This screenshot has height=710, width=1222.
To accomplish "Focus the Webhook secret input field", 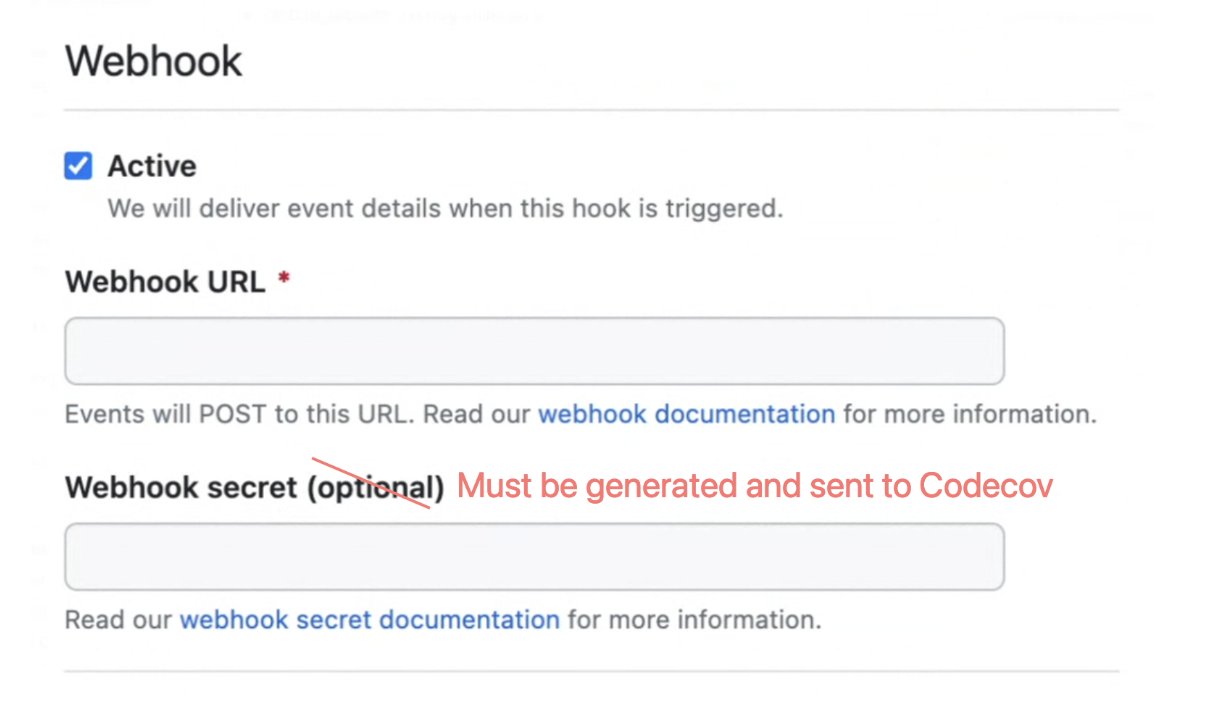I will tap(534, 556).
